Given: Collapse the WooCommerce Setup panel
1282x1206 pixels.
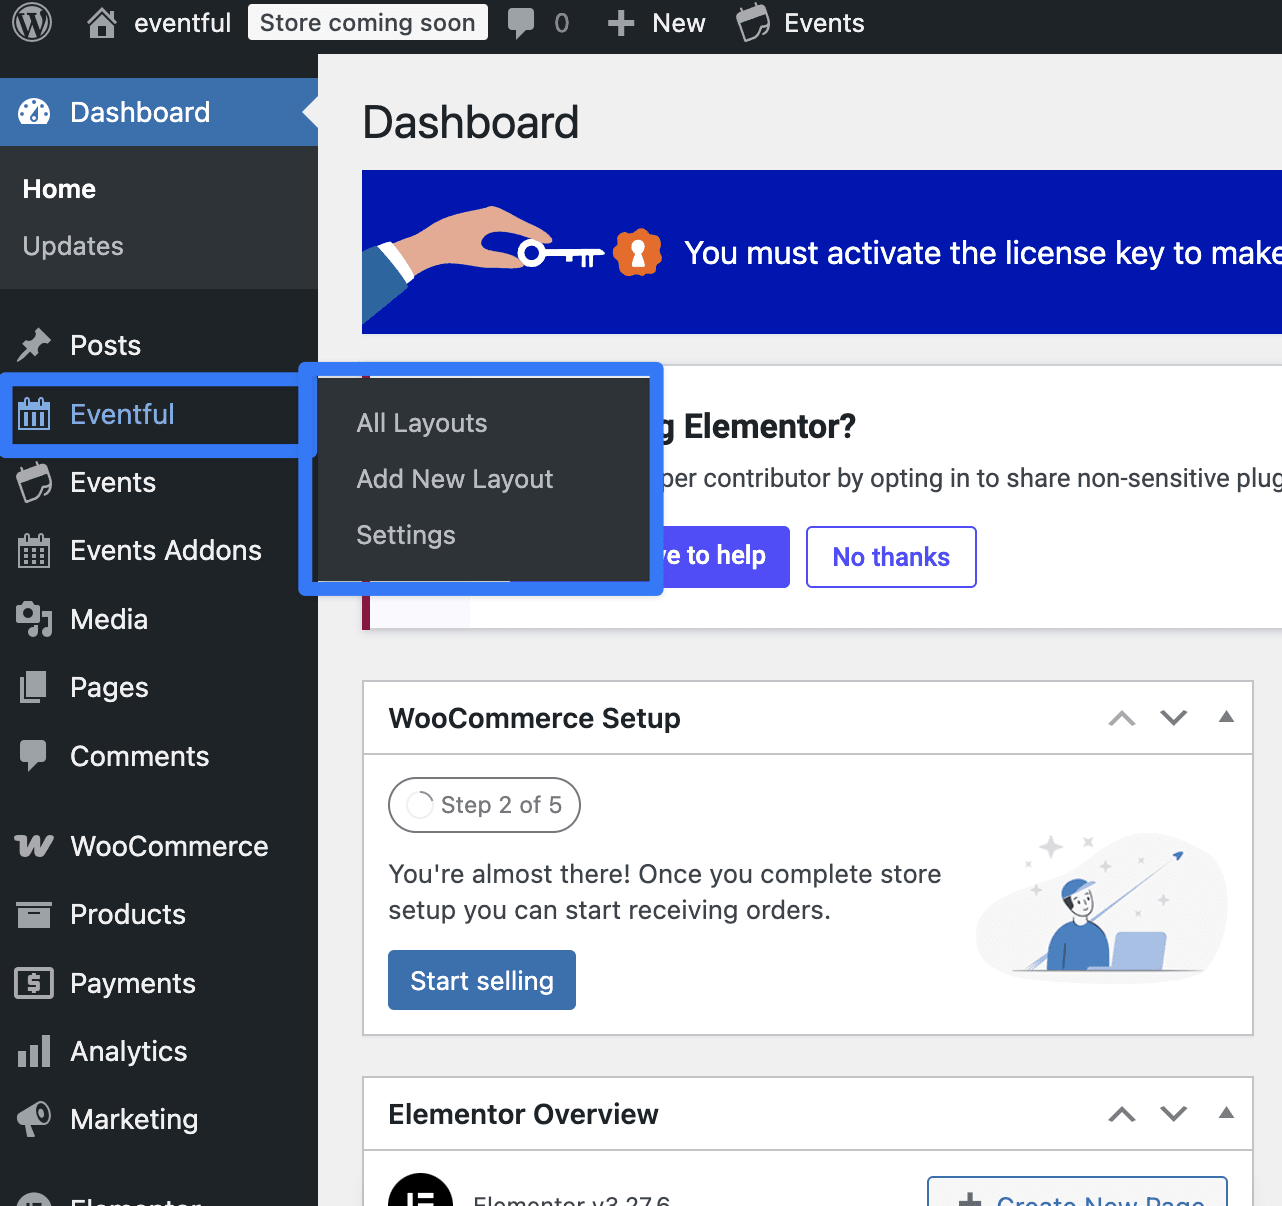Looking at the screenshot, I should tap(1226, 717).
